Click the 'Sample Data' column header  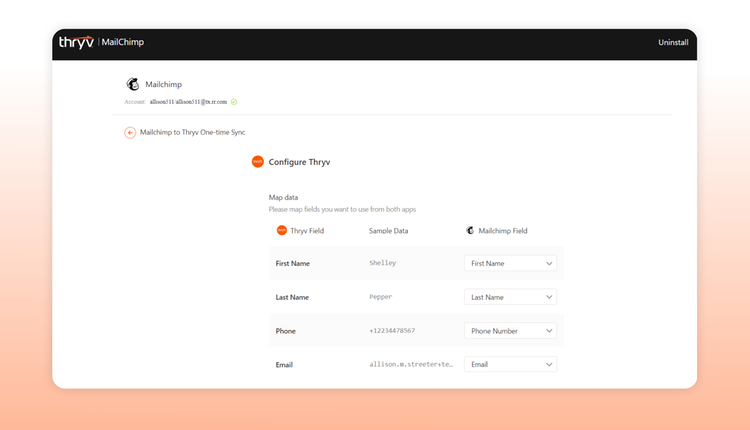coord(388,231)
